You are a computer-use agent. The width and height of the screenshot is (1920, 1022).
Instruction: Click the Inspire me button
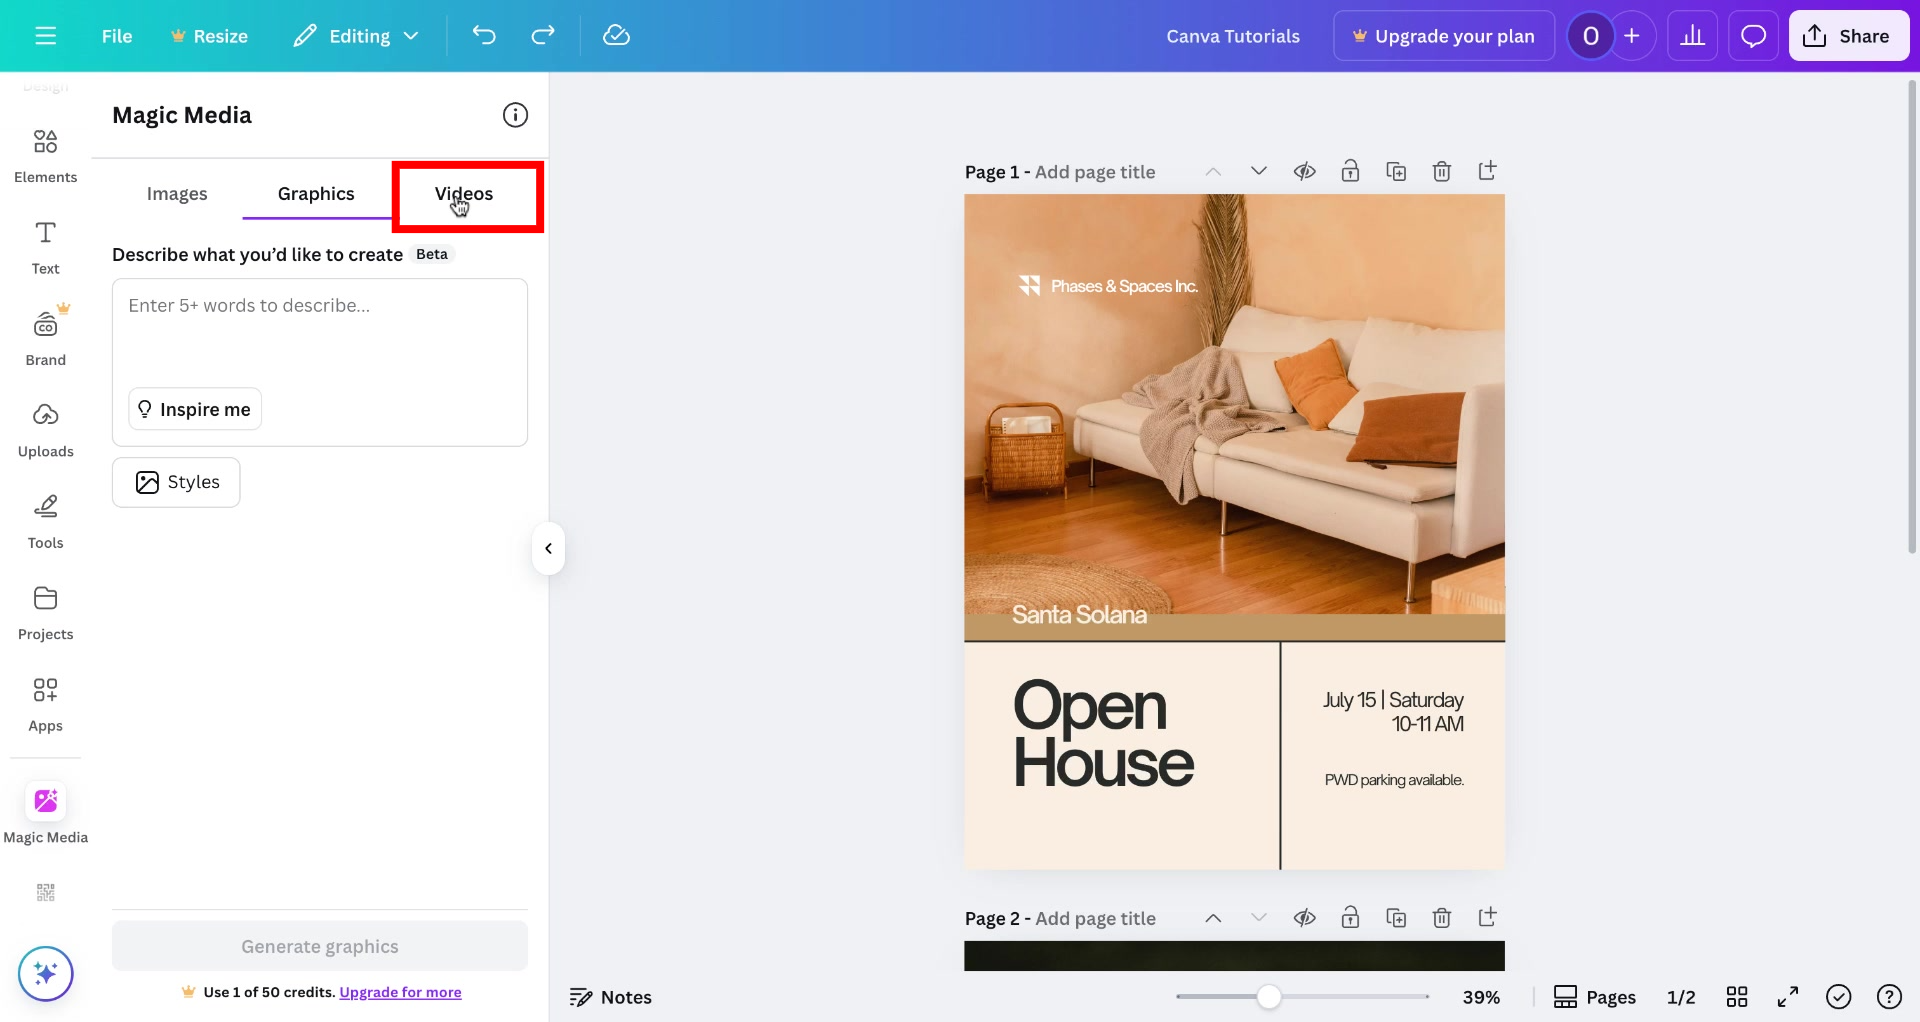[x=194, y=409]
